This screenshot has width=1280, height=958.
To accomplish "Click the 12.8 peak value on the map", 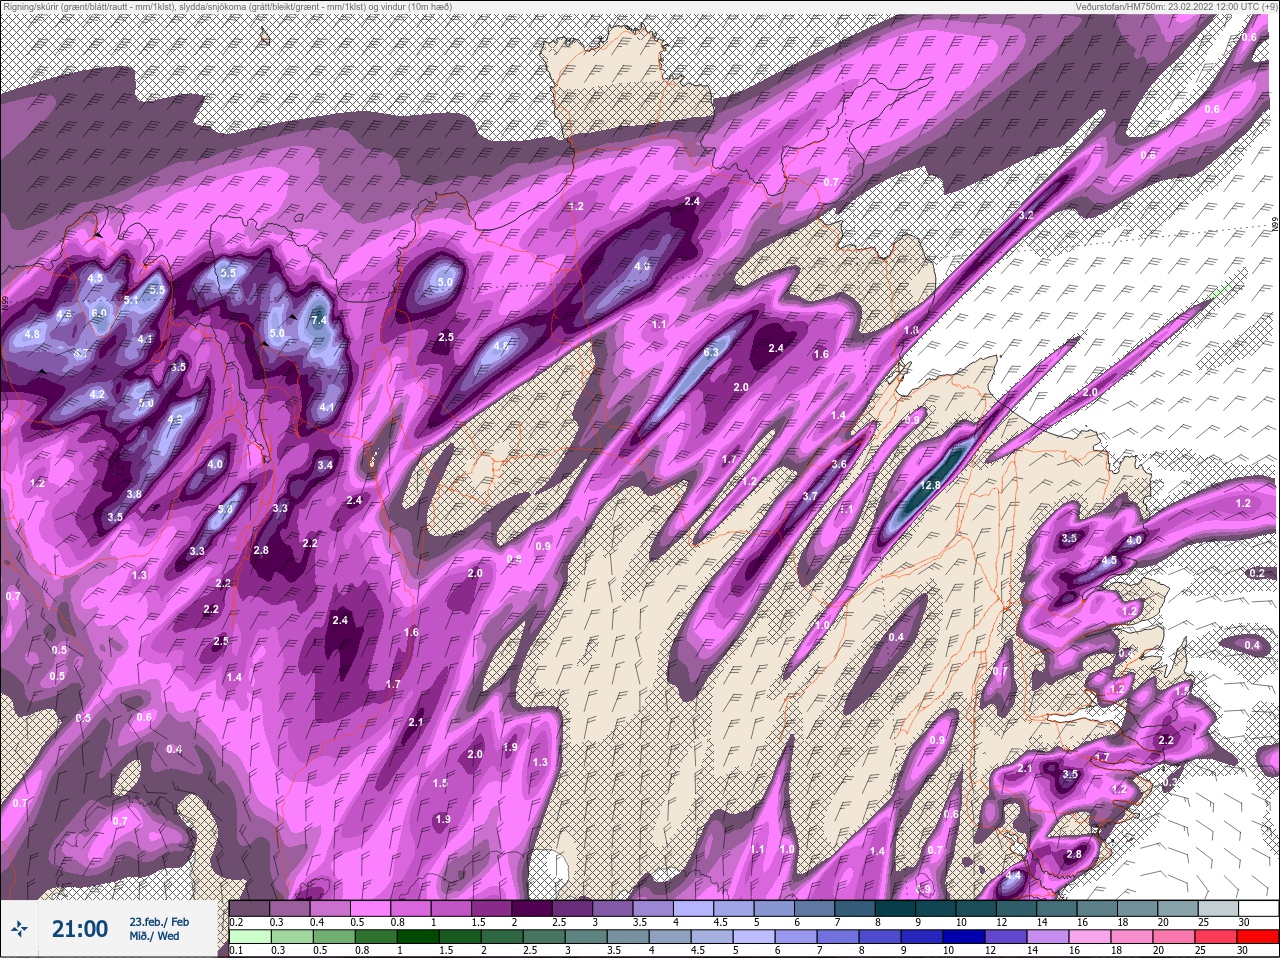I will pyautogui.click(x=930, y=485).
